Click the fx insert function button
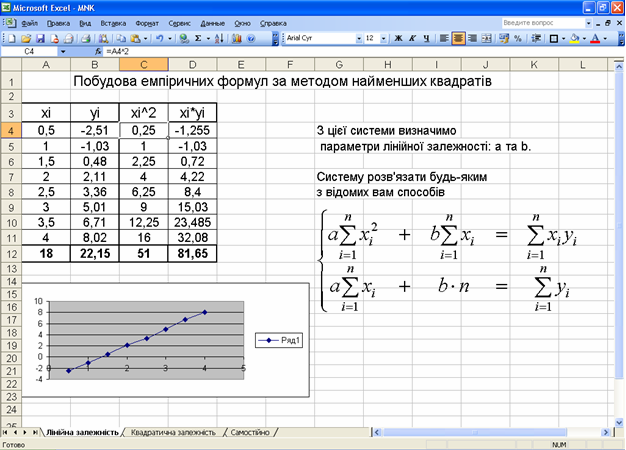 99,52
